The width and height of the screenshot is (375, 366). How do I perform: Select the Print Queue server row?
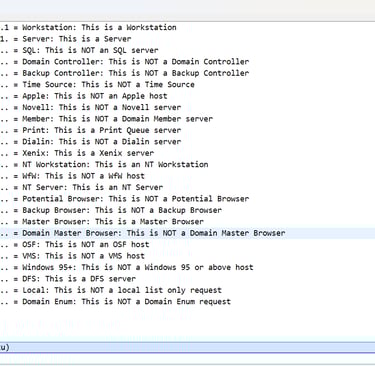coord(90,130)
